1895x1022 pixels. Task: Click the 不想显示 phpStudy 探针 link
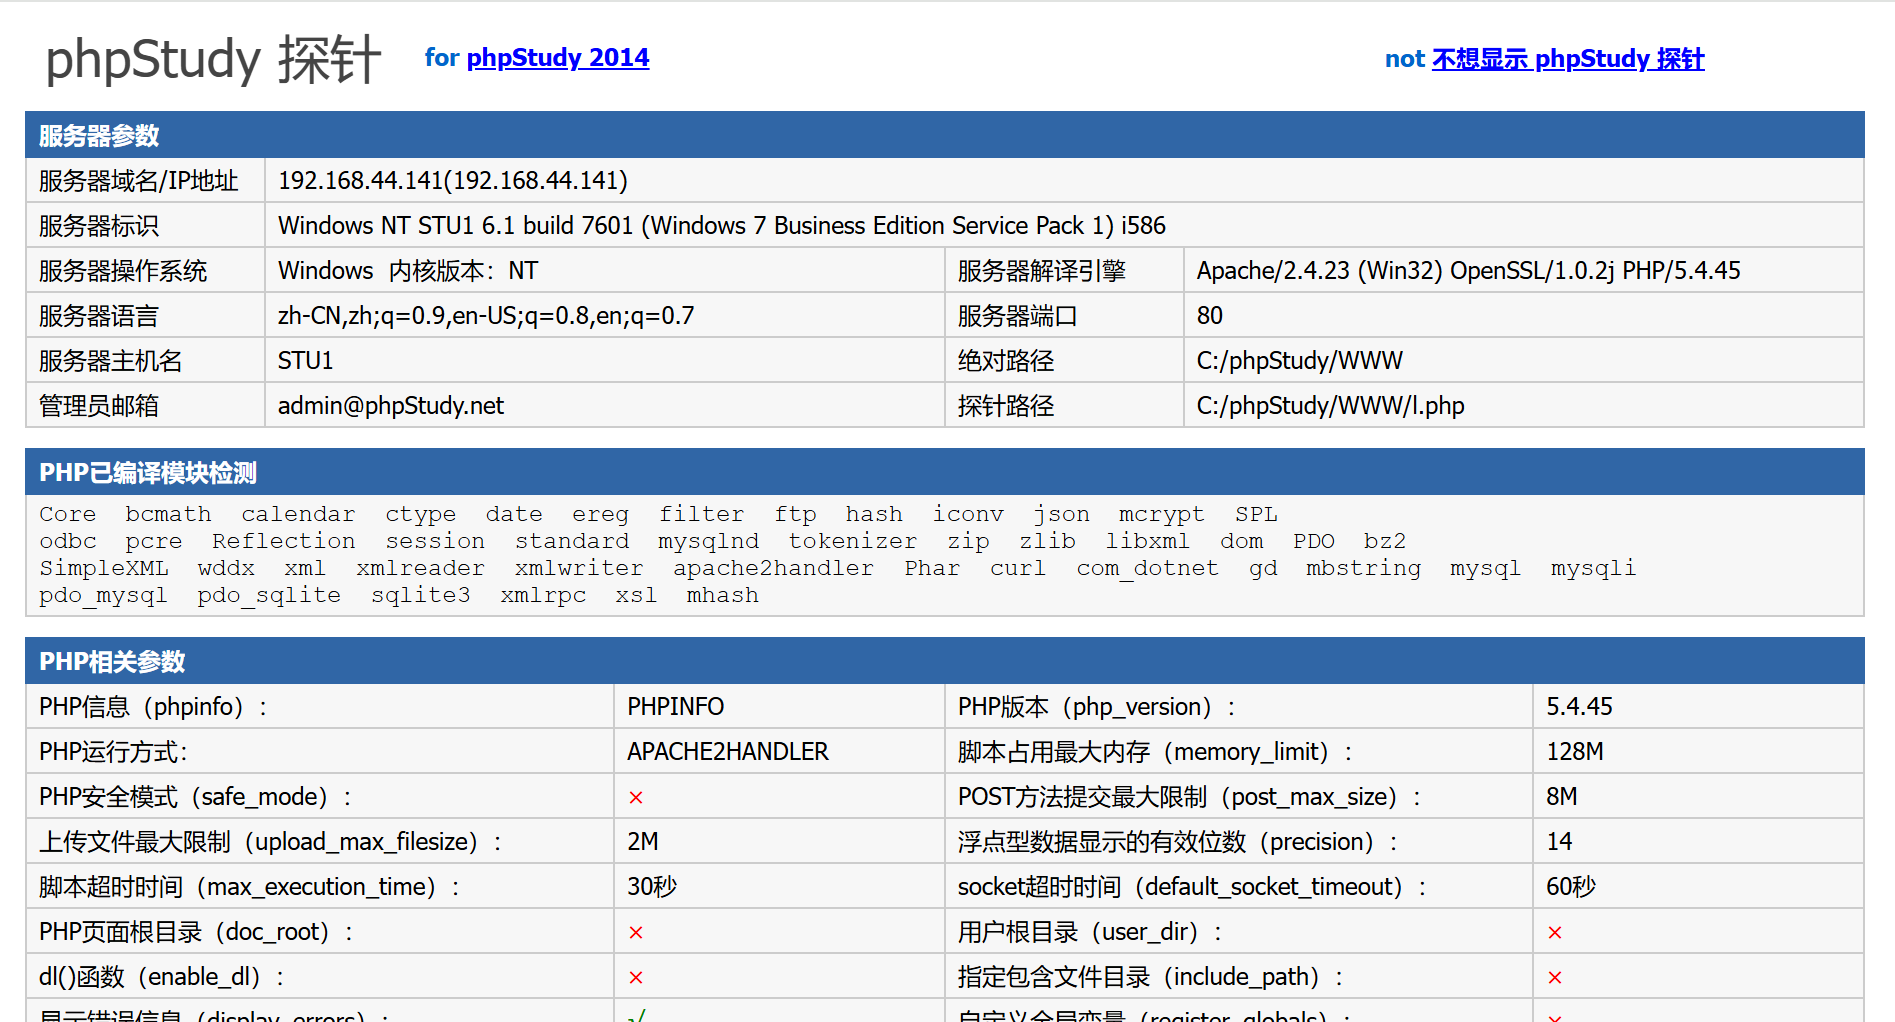[x=1567, y=59]
